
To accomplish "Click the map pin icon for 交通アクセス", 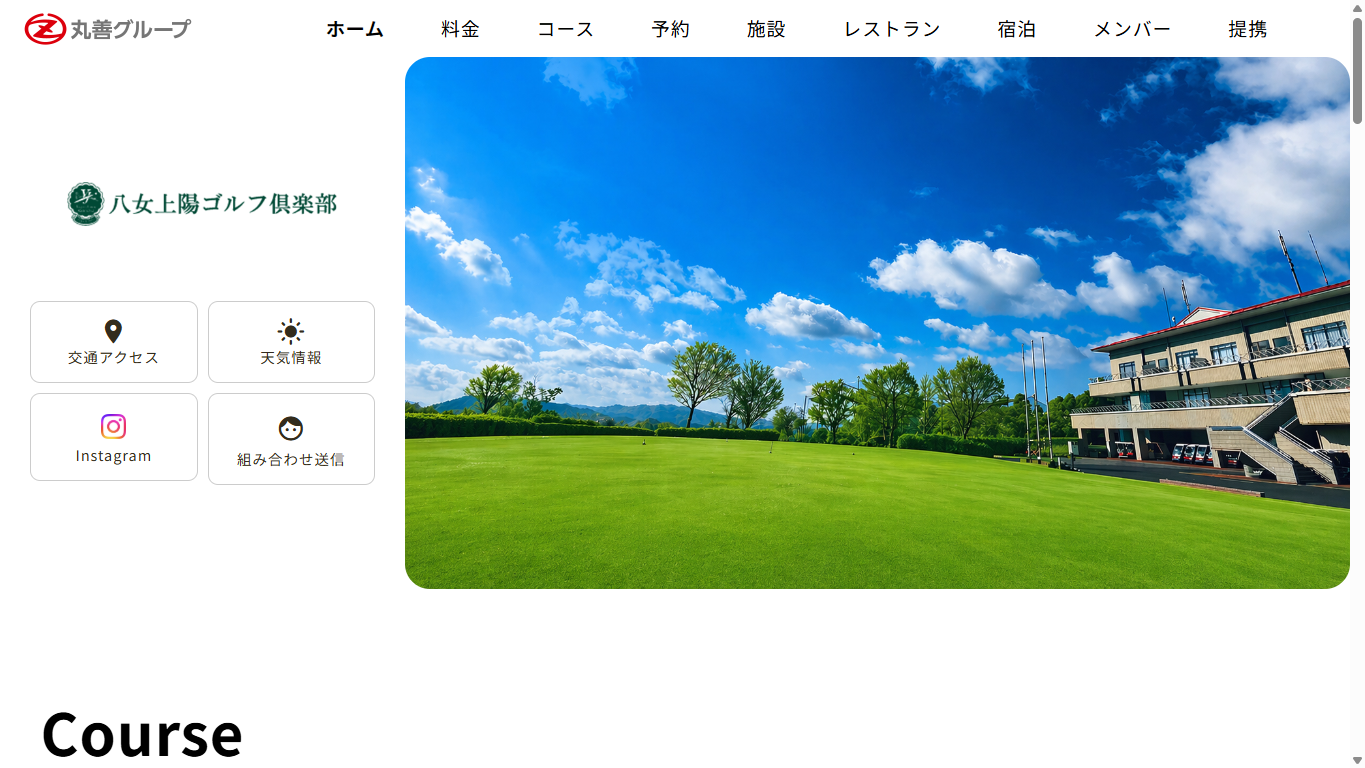I will tap(113, 331).
